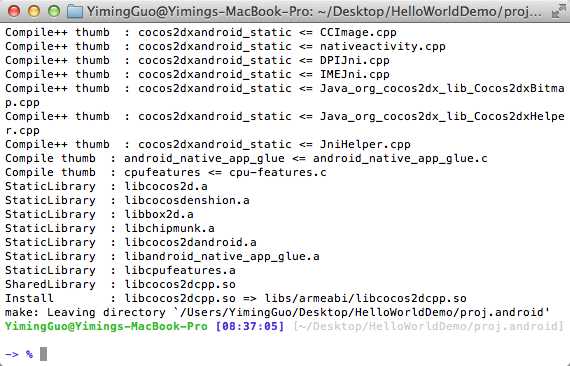Zoom the terminal with the green button
The image size is (570, 366).
(54, 11)
